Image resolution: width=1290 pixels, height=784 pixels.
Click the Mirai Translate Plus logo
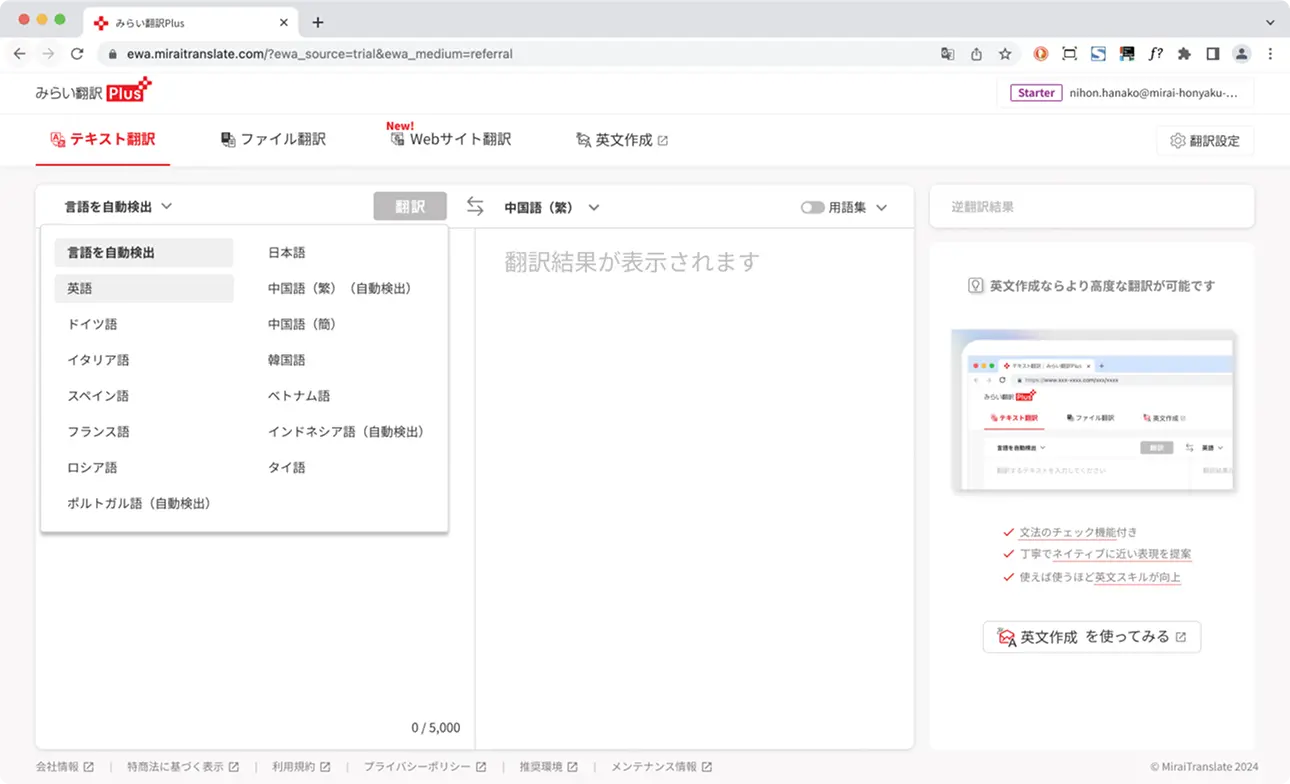tap(93, 92)
